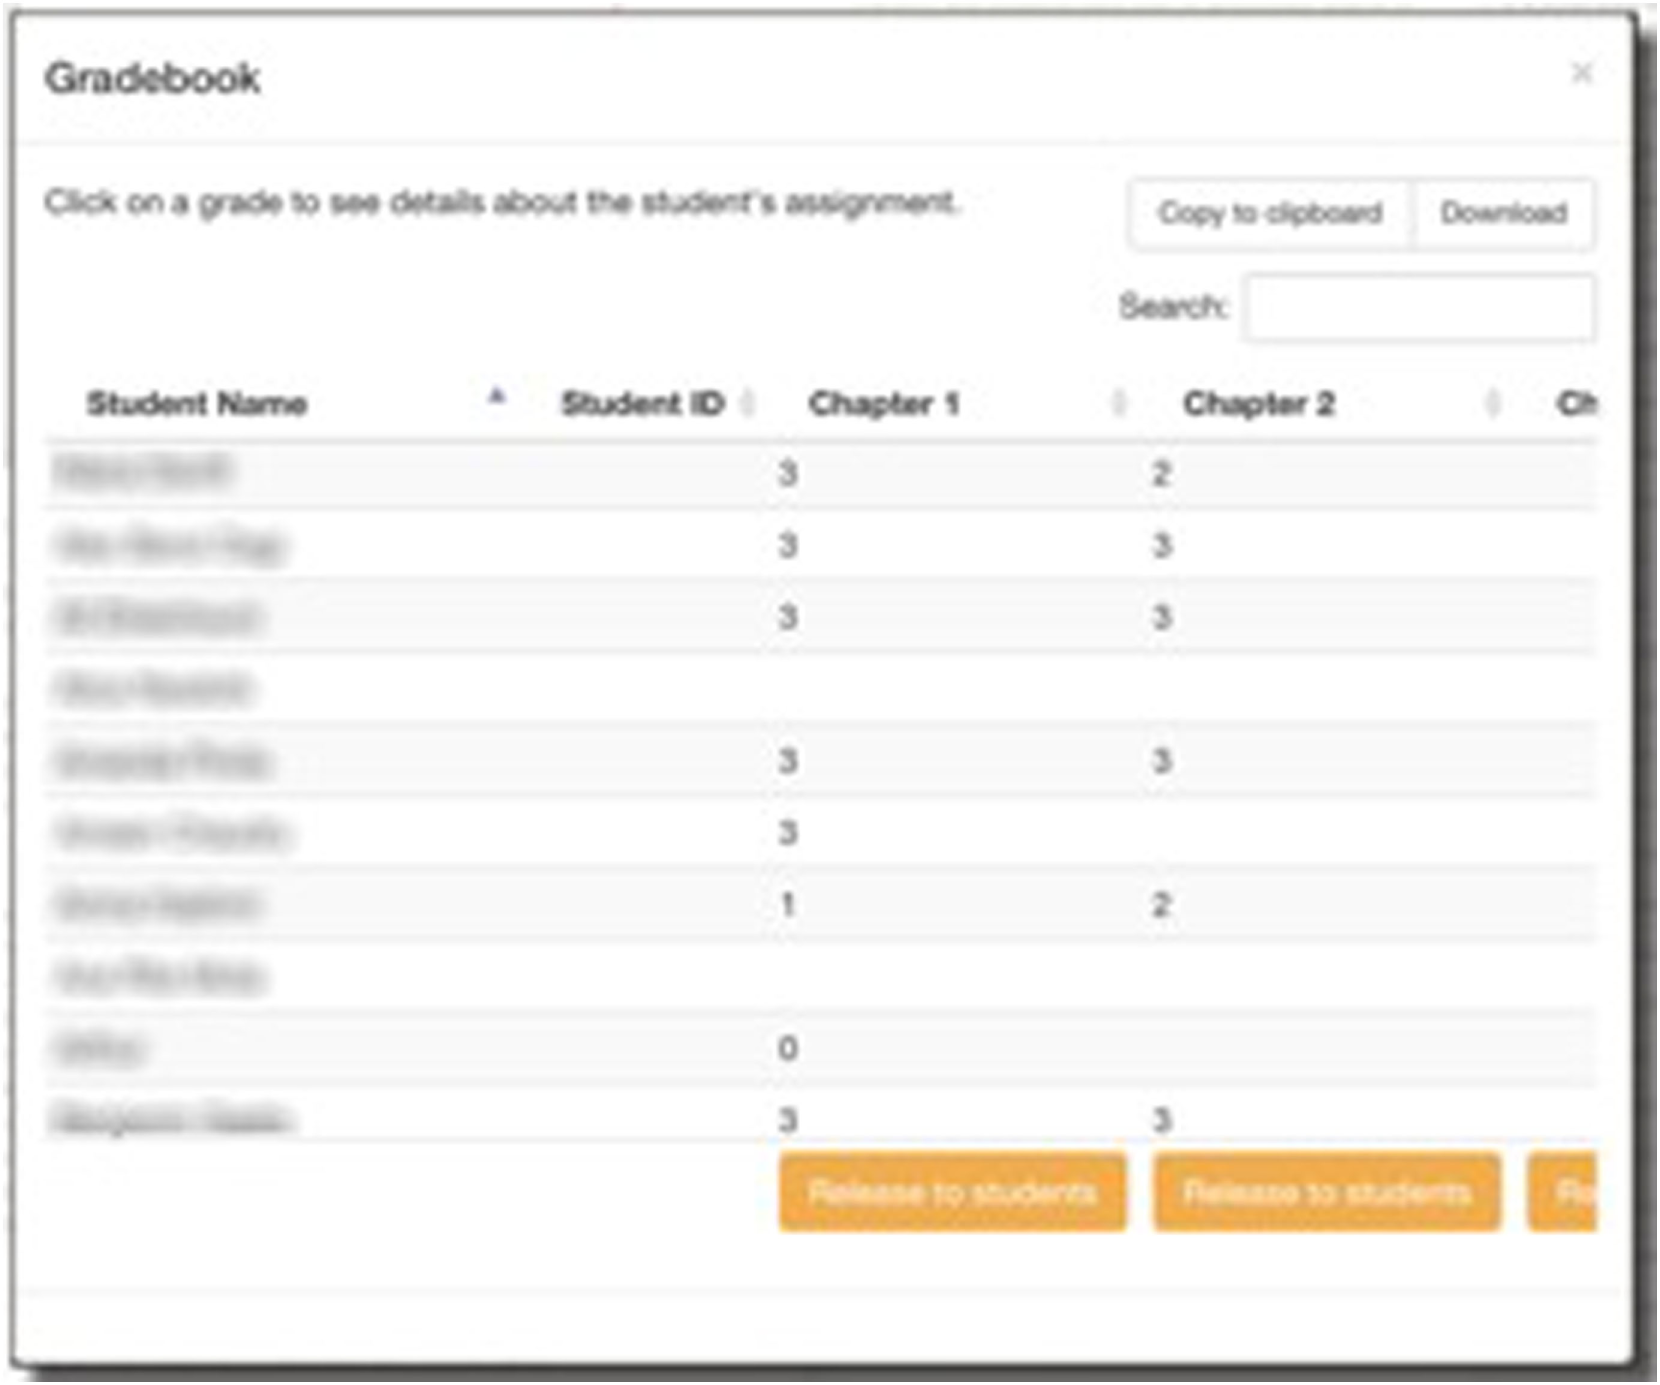Click the Student ID sort icon
1660x1385 pixels.
(747, 403)
